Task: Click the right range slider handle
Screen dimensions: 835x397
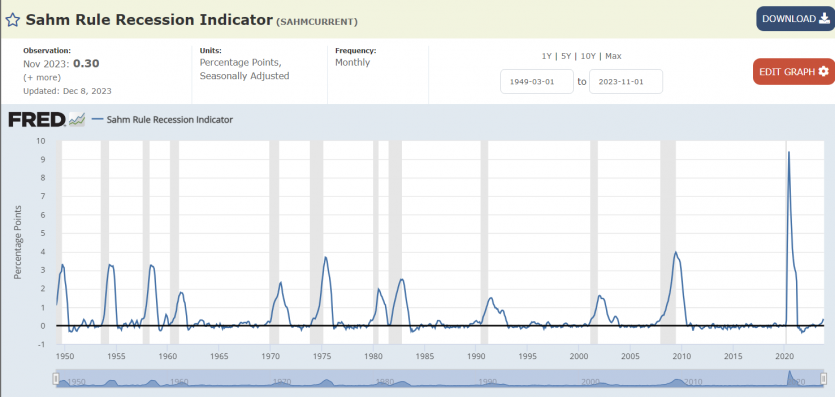Action: (824, 379)
